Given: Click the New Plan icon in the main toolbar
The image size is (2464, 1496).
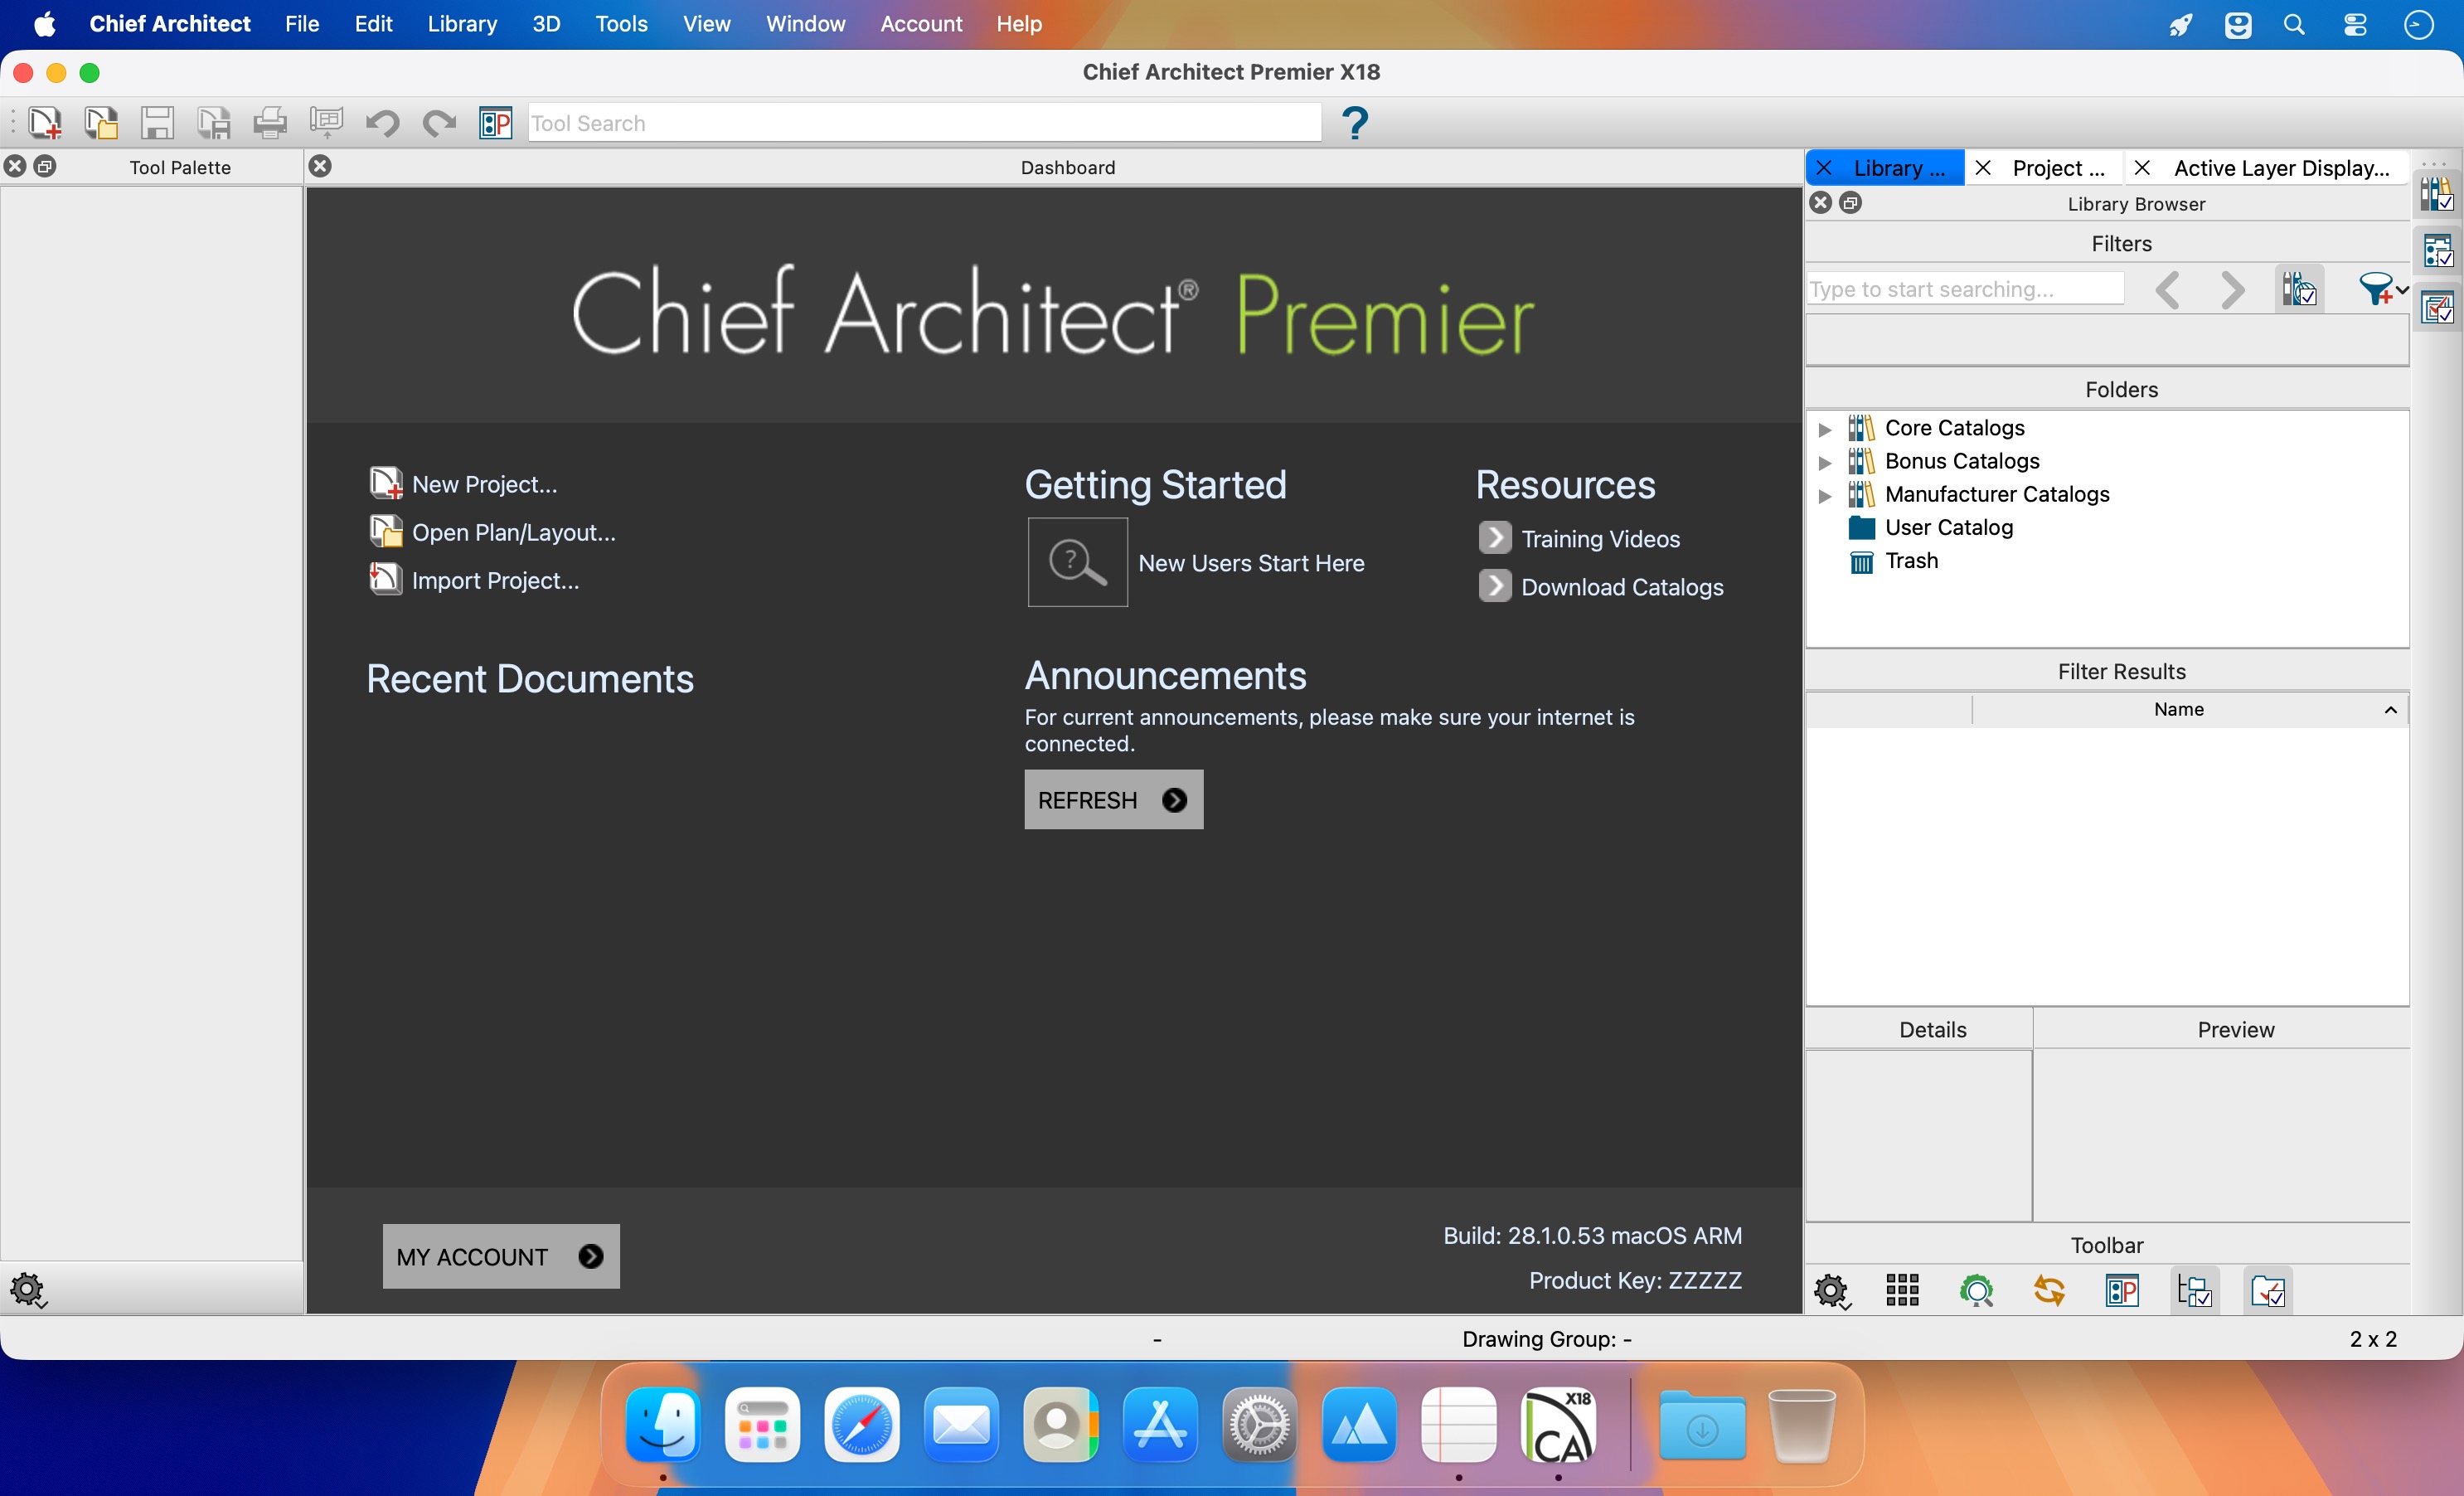Looking at the screenshot, I should click(x=45, y=123).
